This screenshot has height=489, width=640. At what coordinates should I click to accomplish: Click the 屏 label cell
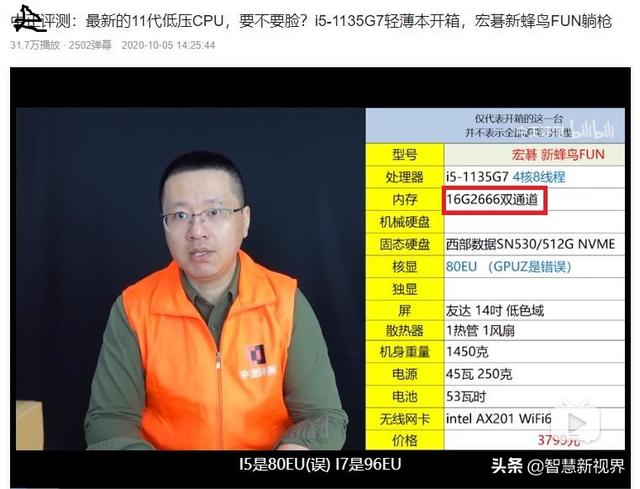click(404, 311)
